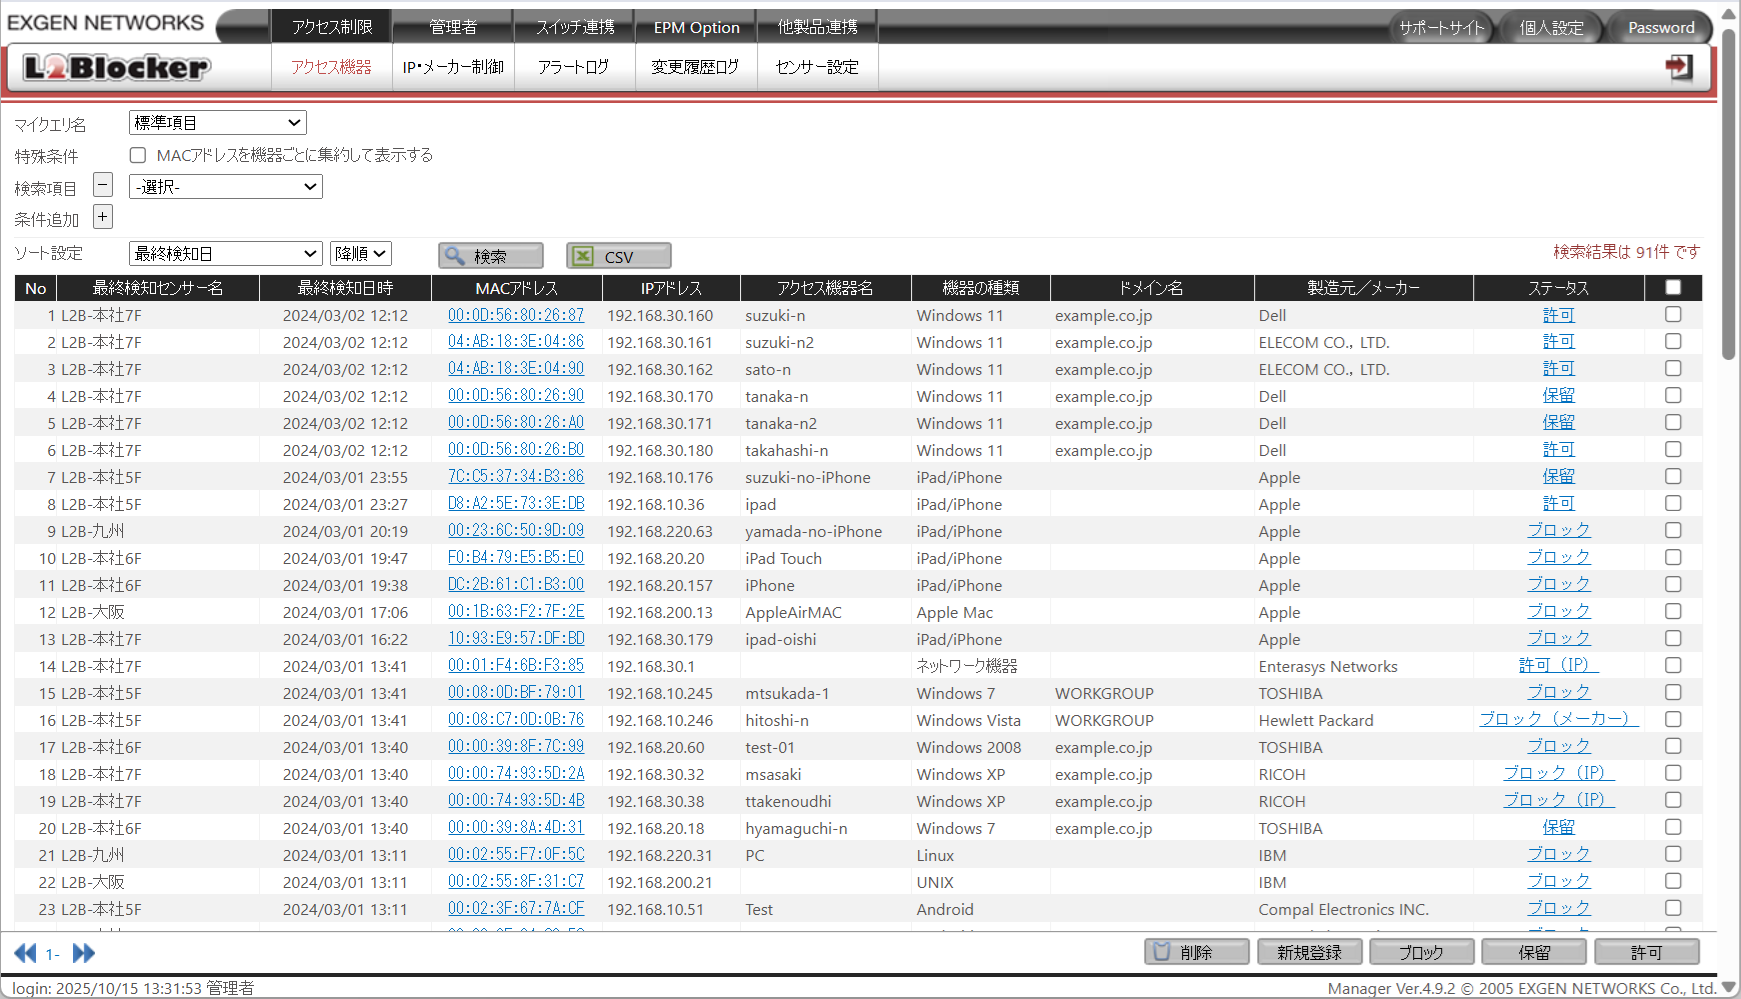Click the L2Blocker logo
The height and width of the screenshot is (999, 1741).
113,66
